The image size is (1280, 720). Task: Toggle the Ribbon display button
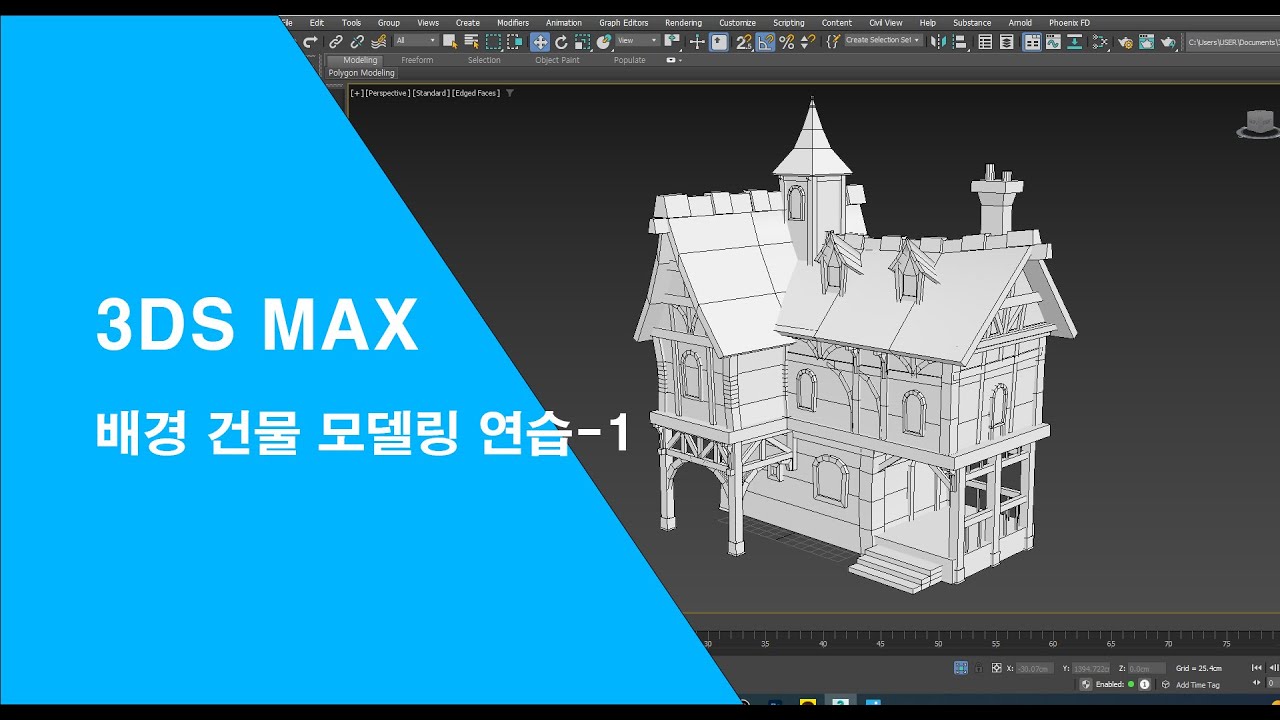[x=1031, y=42]
